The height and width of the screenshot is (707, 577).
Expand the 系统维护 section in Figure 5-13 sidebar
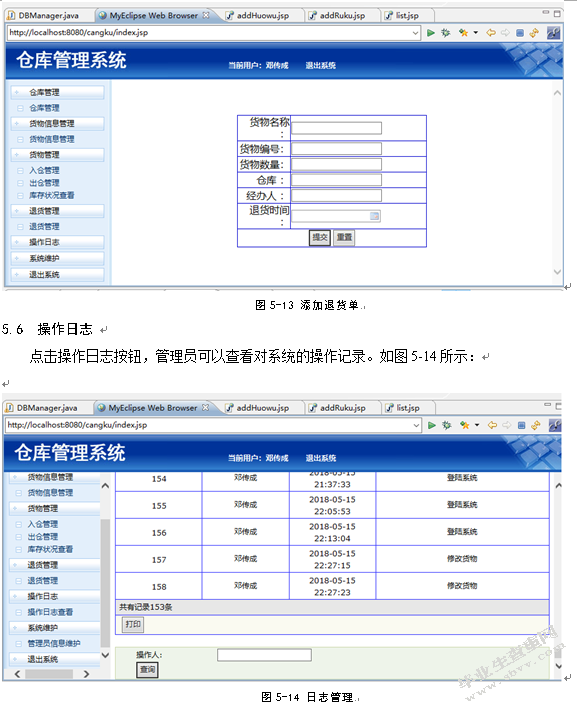tap(57, 258)
